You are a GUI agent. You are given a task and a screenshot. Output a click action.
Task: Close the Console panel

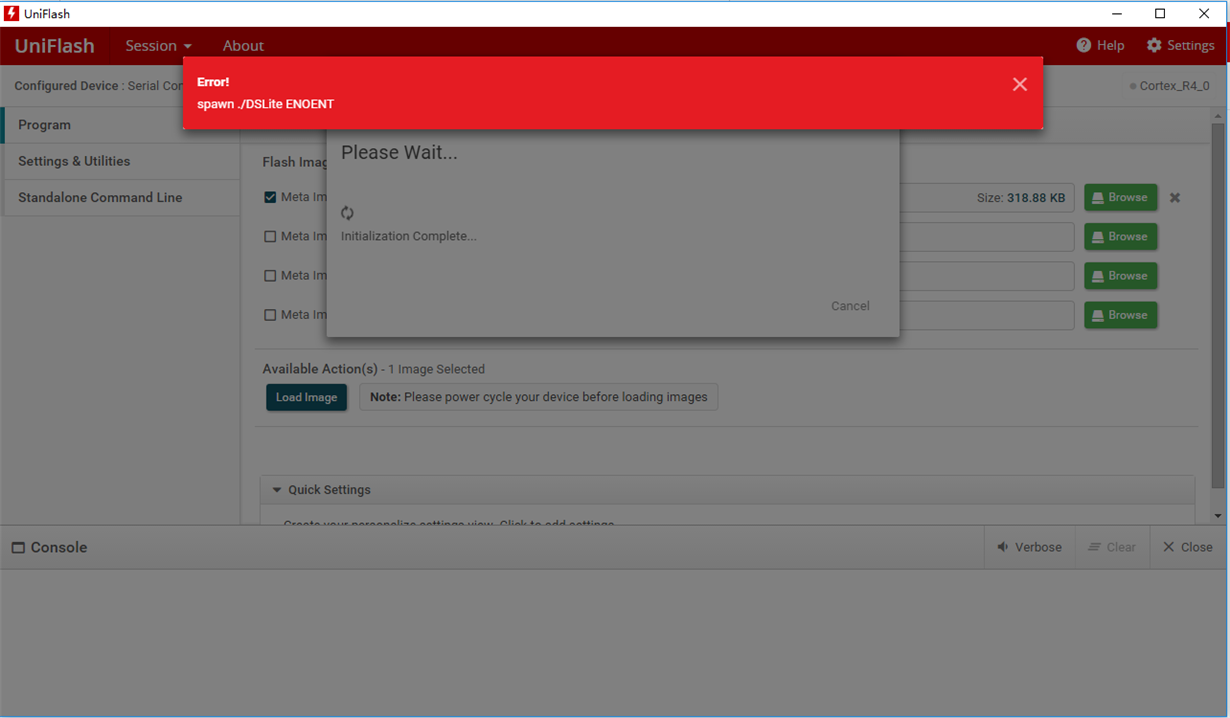[1188, 547]
